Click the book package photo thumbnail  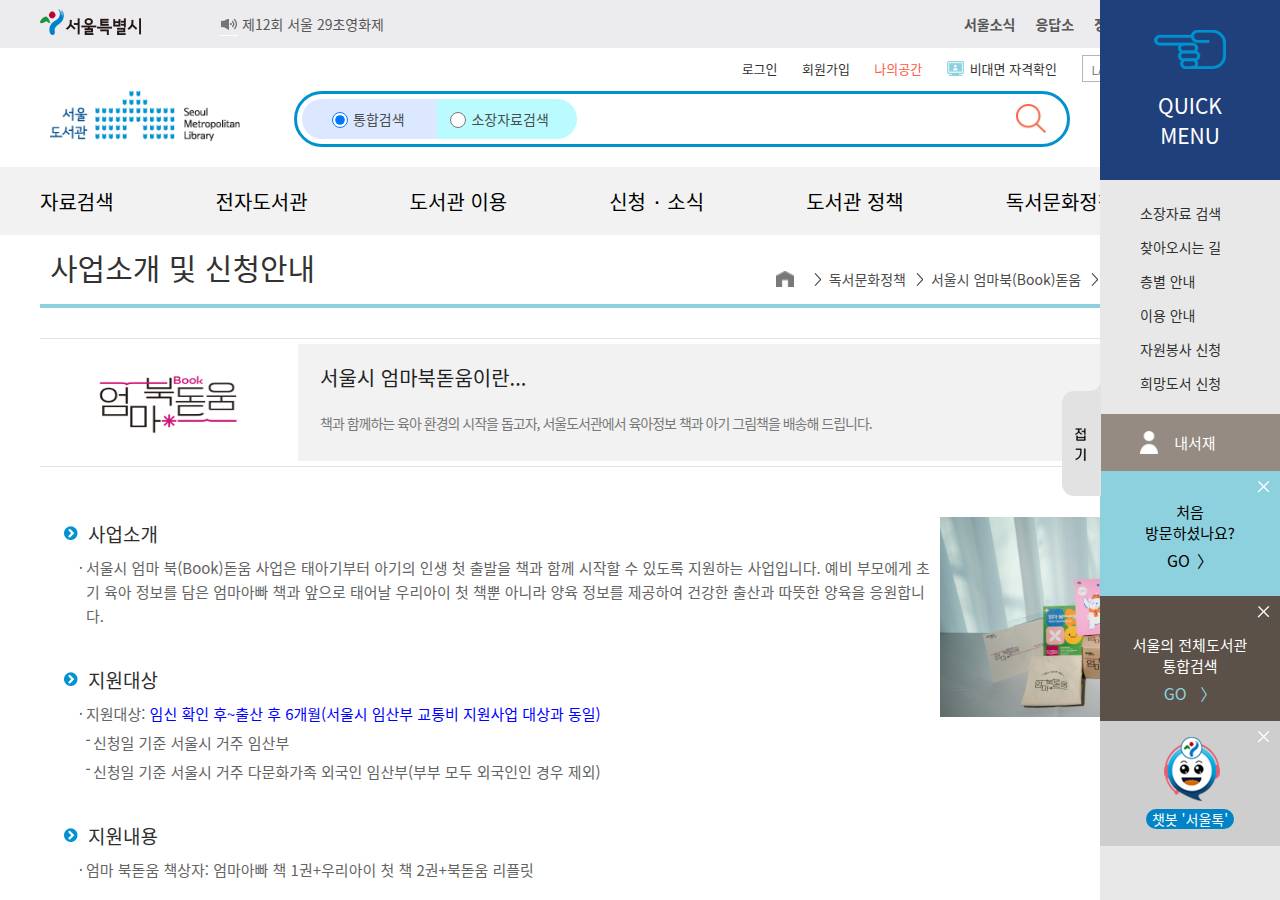pyautogui.click(x=1020, y=617)
